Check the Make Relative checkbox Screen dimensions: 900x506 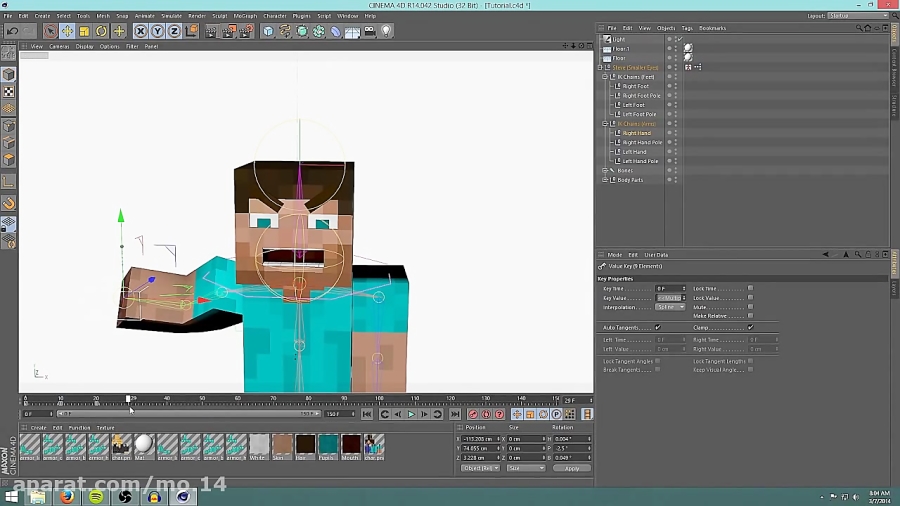750,316
